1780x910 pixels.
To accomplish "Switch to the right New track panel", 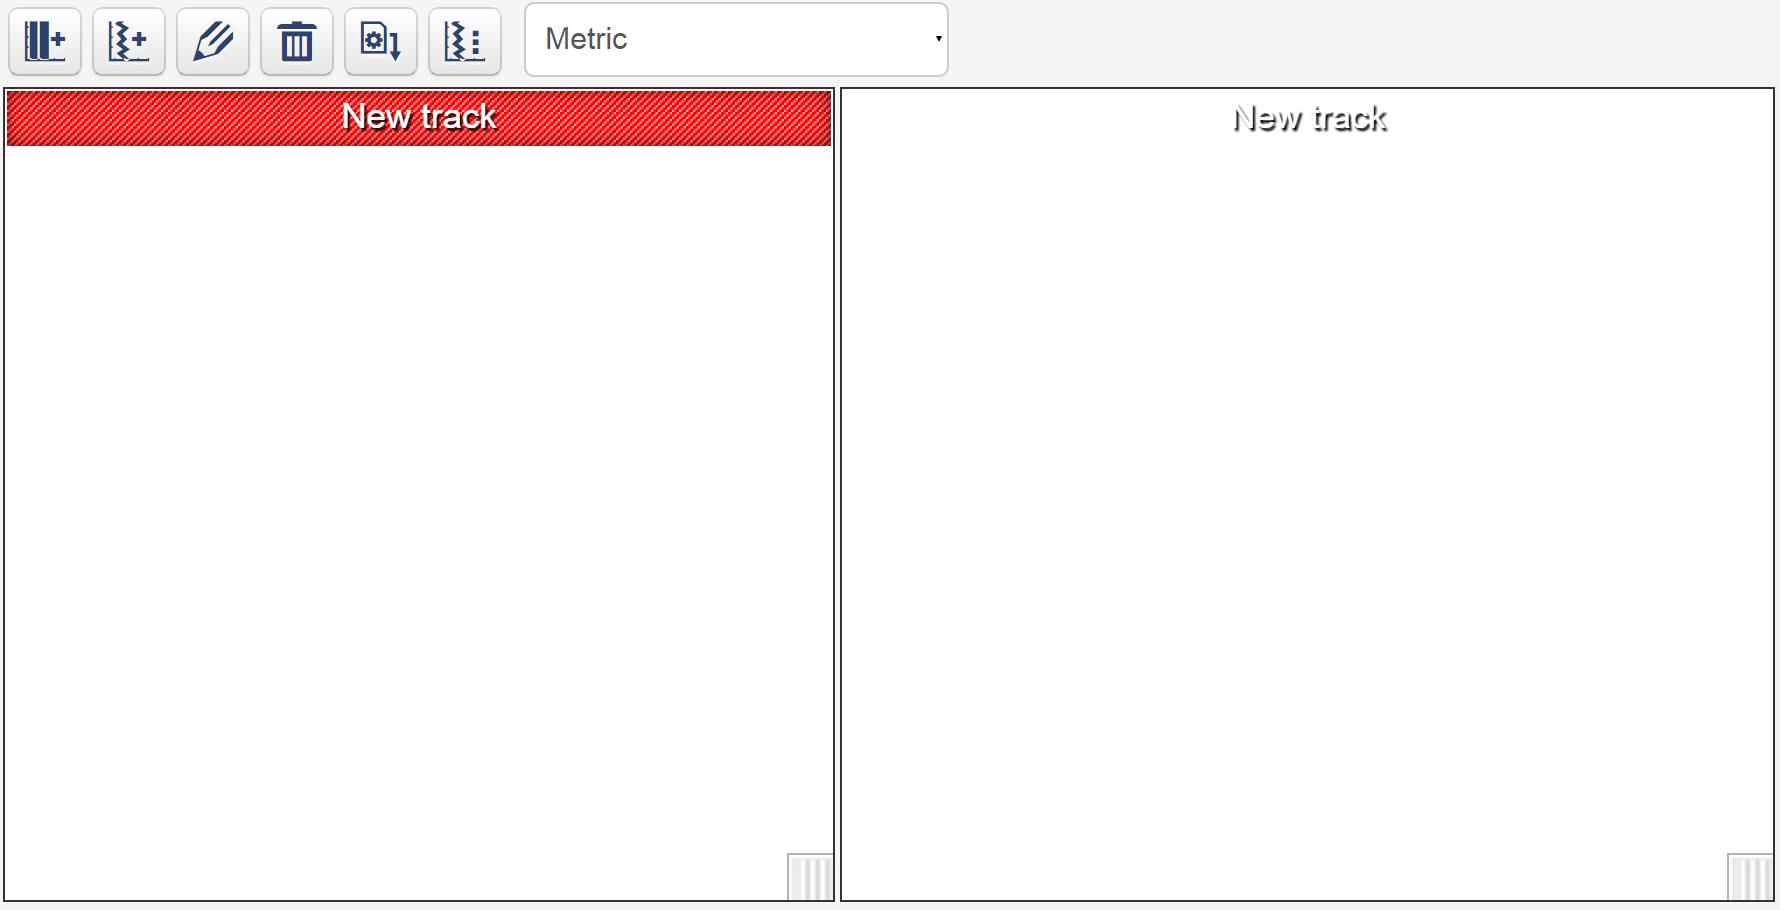I will pos(1308,117).
